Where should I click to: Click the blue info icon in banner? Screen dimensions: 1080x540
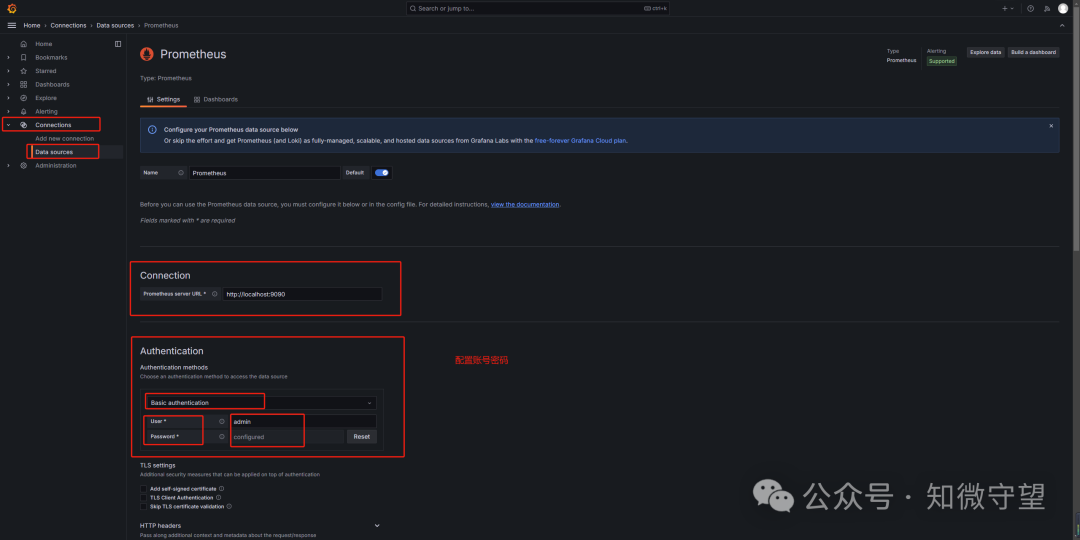152,129
